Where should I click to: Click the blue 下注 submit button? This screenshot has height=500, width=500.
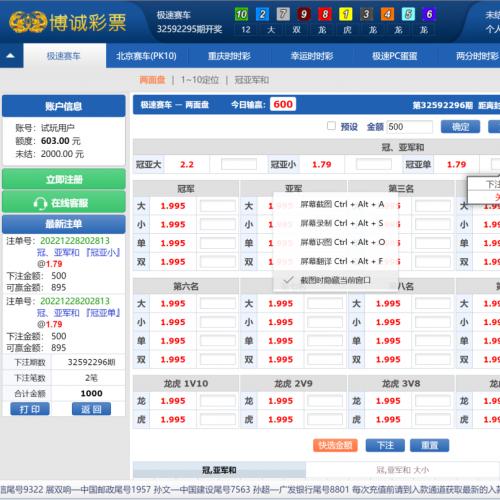click(385, 445)
